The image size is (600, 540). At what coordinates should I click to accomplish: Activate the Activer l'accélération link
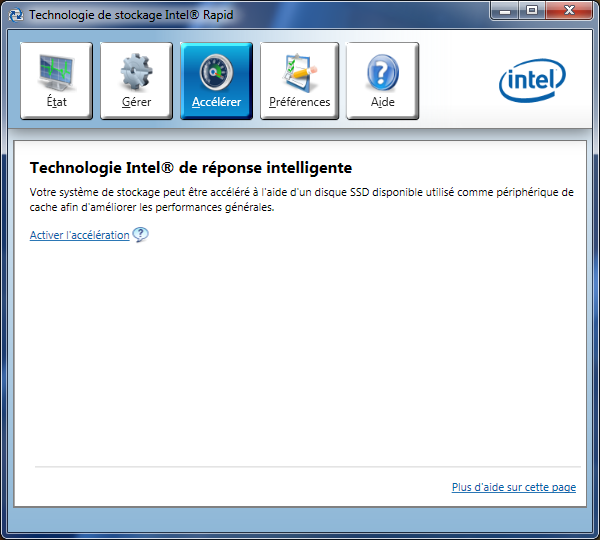coord(79,235)
